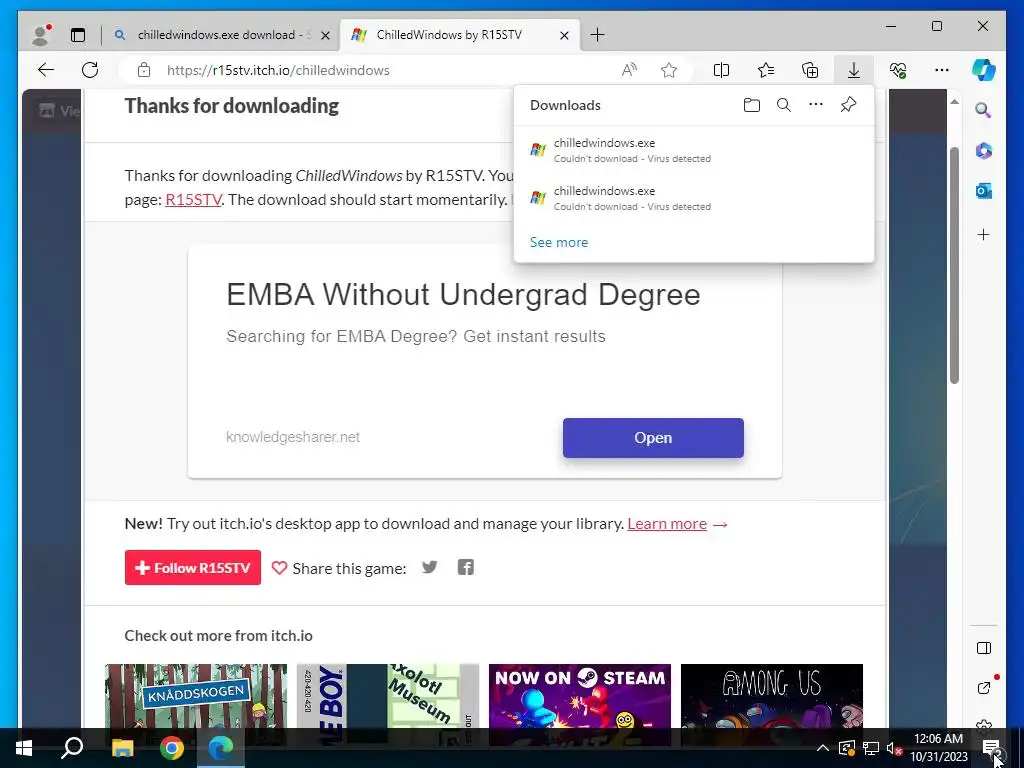This screenshot has height=768, width=1024.
Task: Open the clock showing 12:06 AM
Action: [x=938, y=748]
